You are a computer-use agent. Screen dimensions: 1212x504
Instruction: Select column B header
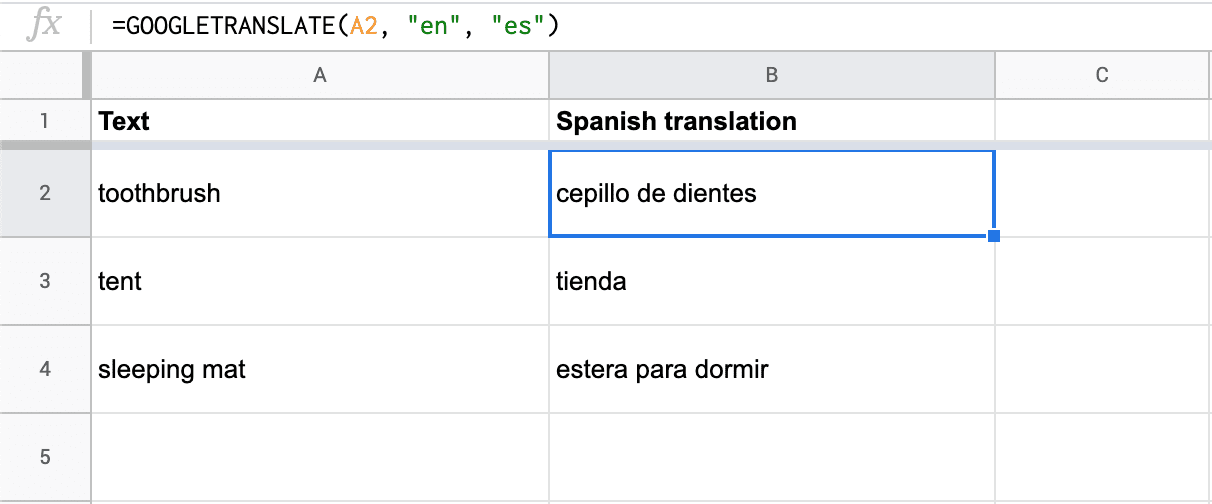pyautogui.click(x=772, y=75)
